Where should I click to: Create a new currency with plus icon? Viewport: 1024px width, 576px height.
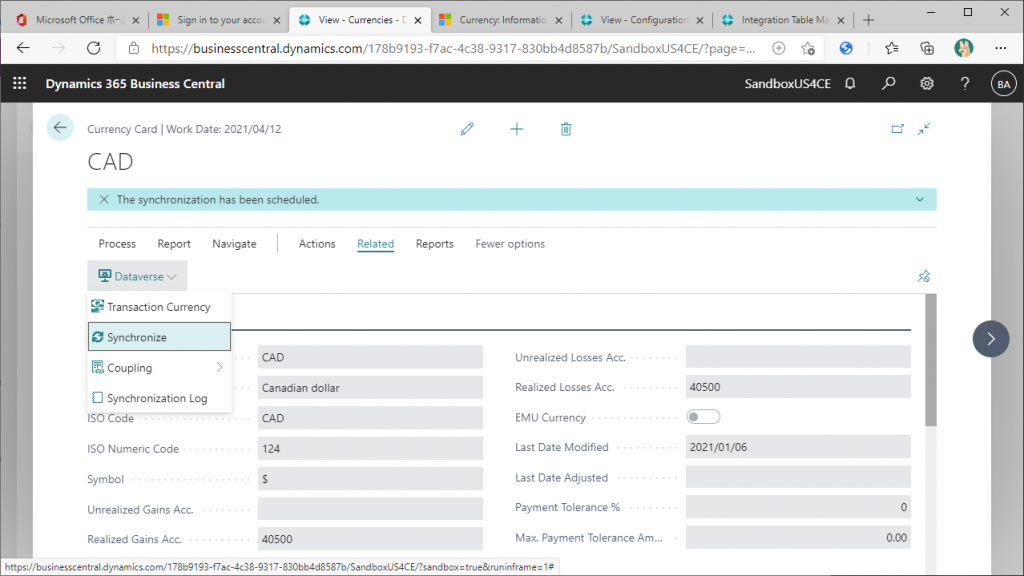(x=517, y=129)
